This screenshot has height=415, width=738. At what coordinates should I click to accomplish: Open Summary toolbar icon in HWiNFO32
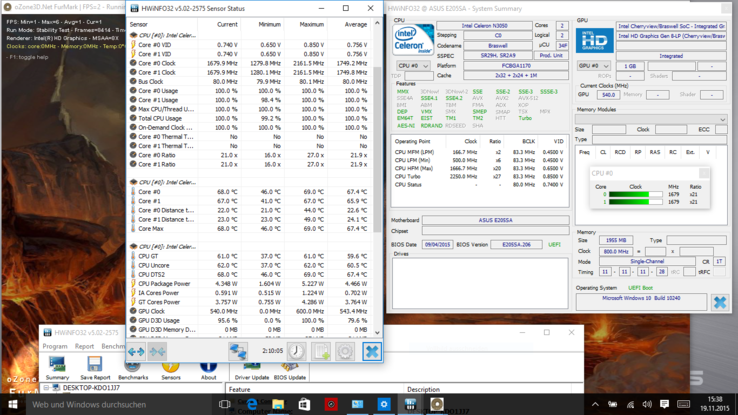[x=57, y=368]
